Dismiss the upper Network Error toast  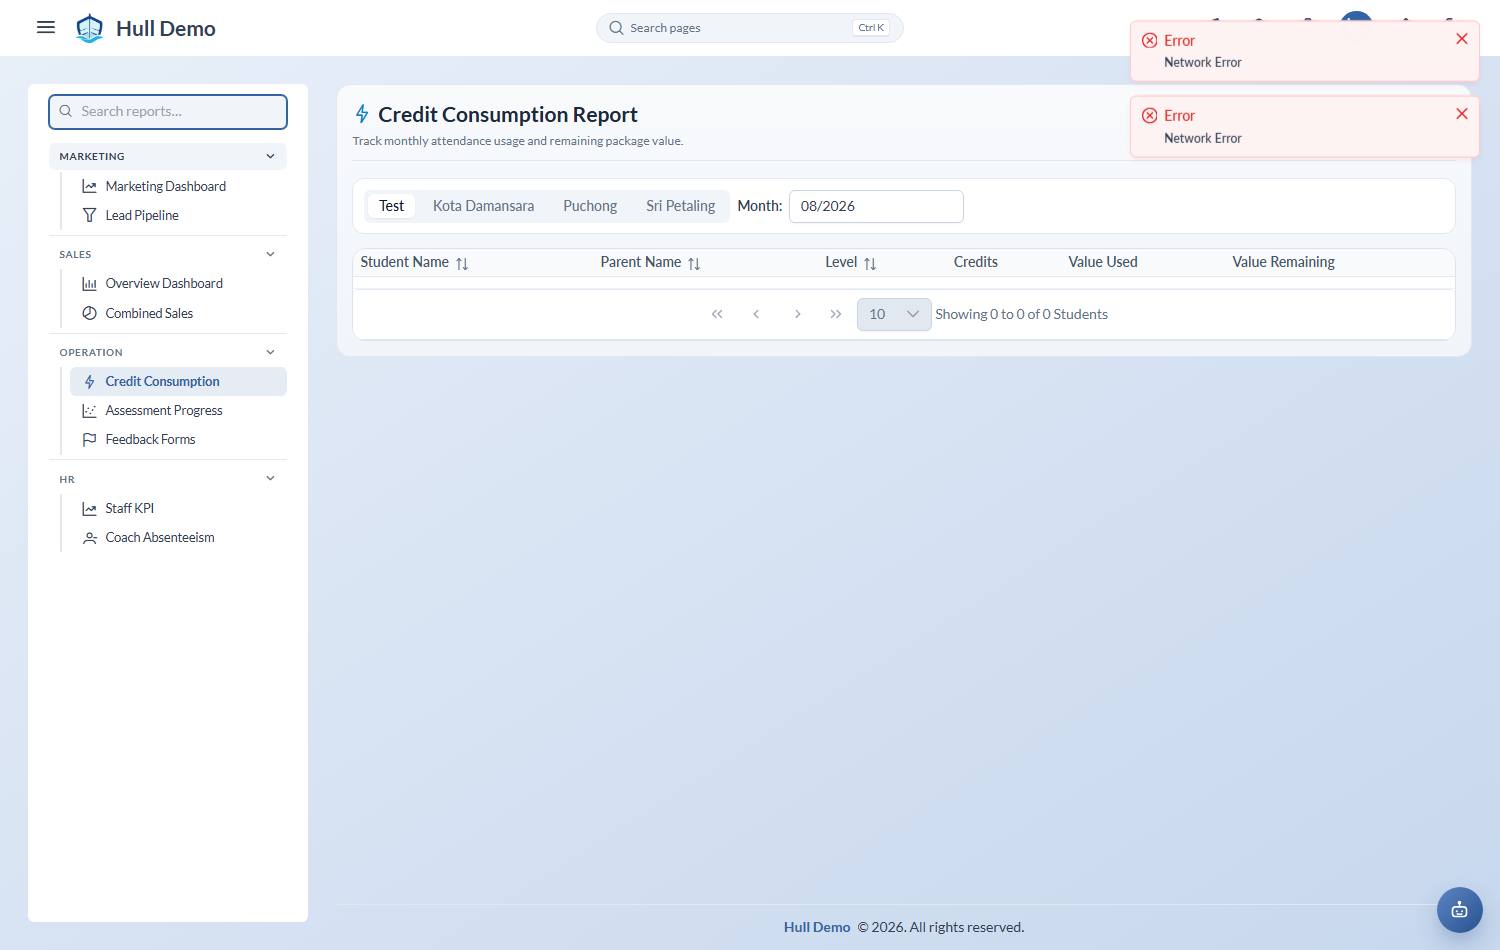[x=1462, y=39]
